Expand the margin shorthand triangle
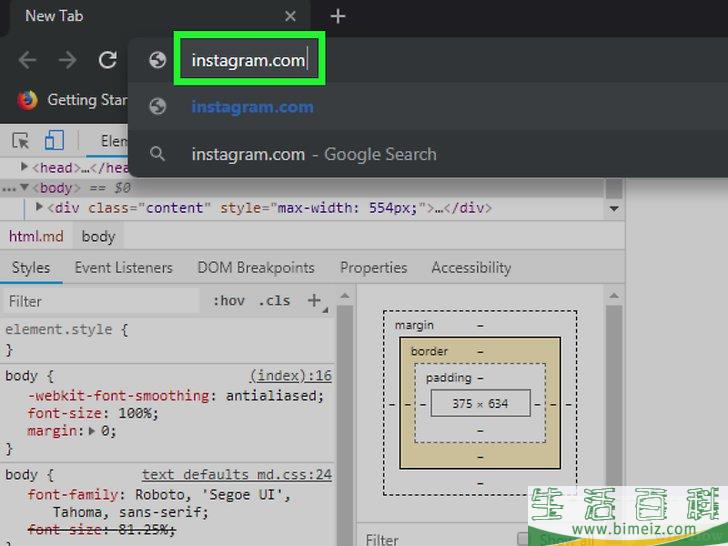 (92, 431)
